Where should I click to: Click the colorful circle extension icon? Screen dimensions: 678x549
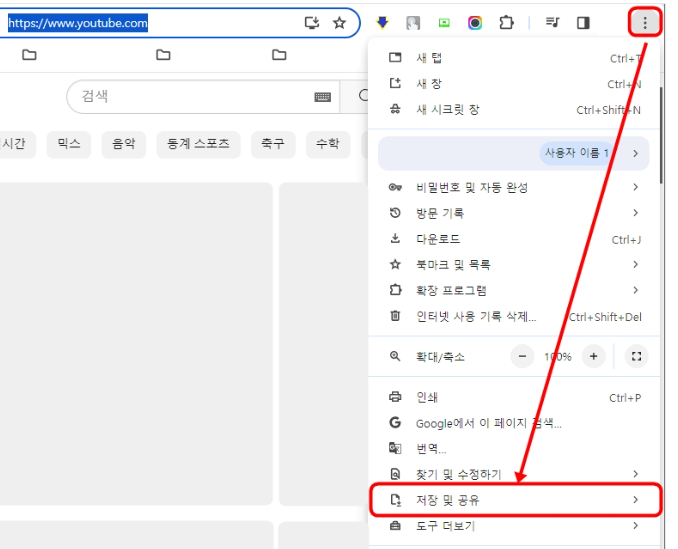[475, 22]
